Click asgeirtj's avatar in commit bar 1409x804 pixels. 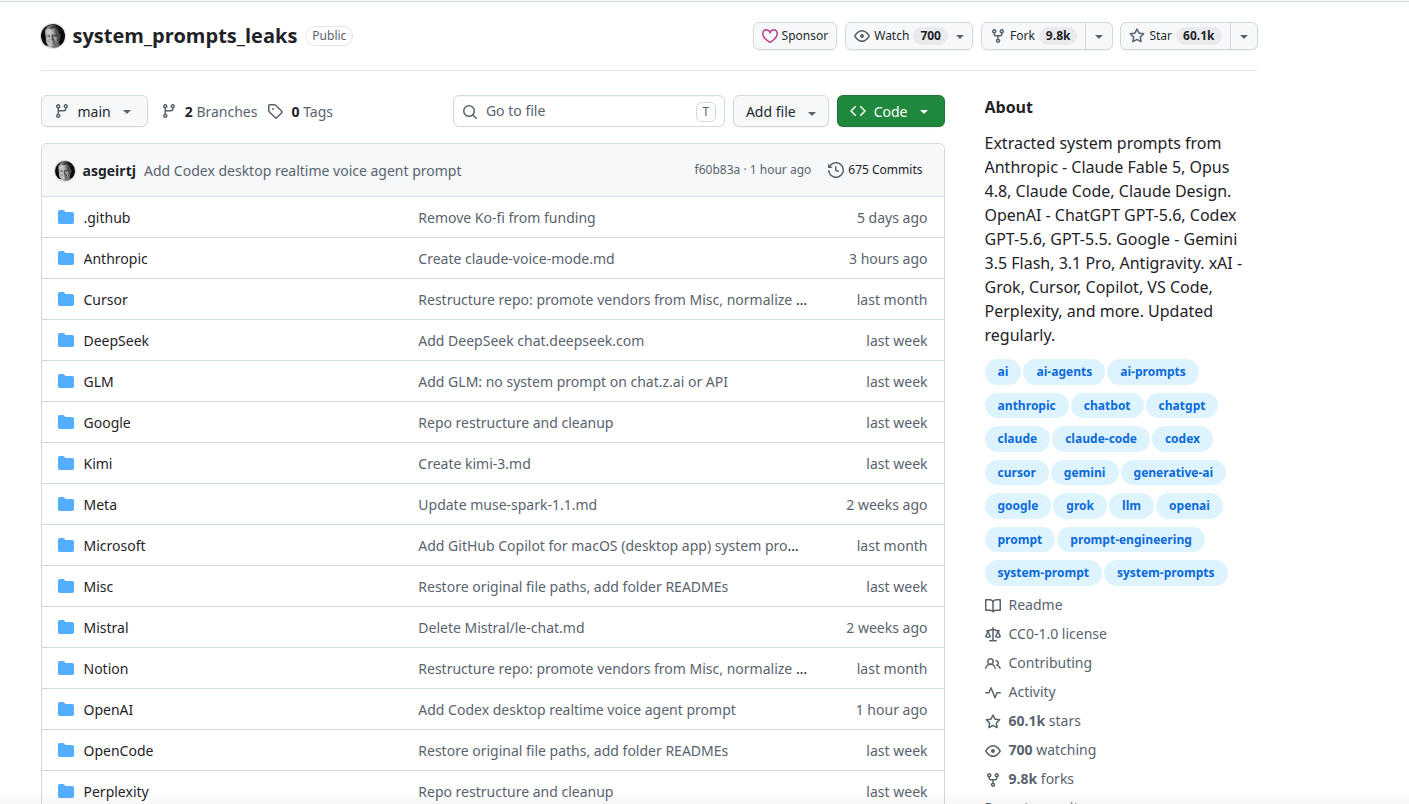pyautogui.click(x=65, y=171)
